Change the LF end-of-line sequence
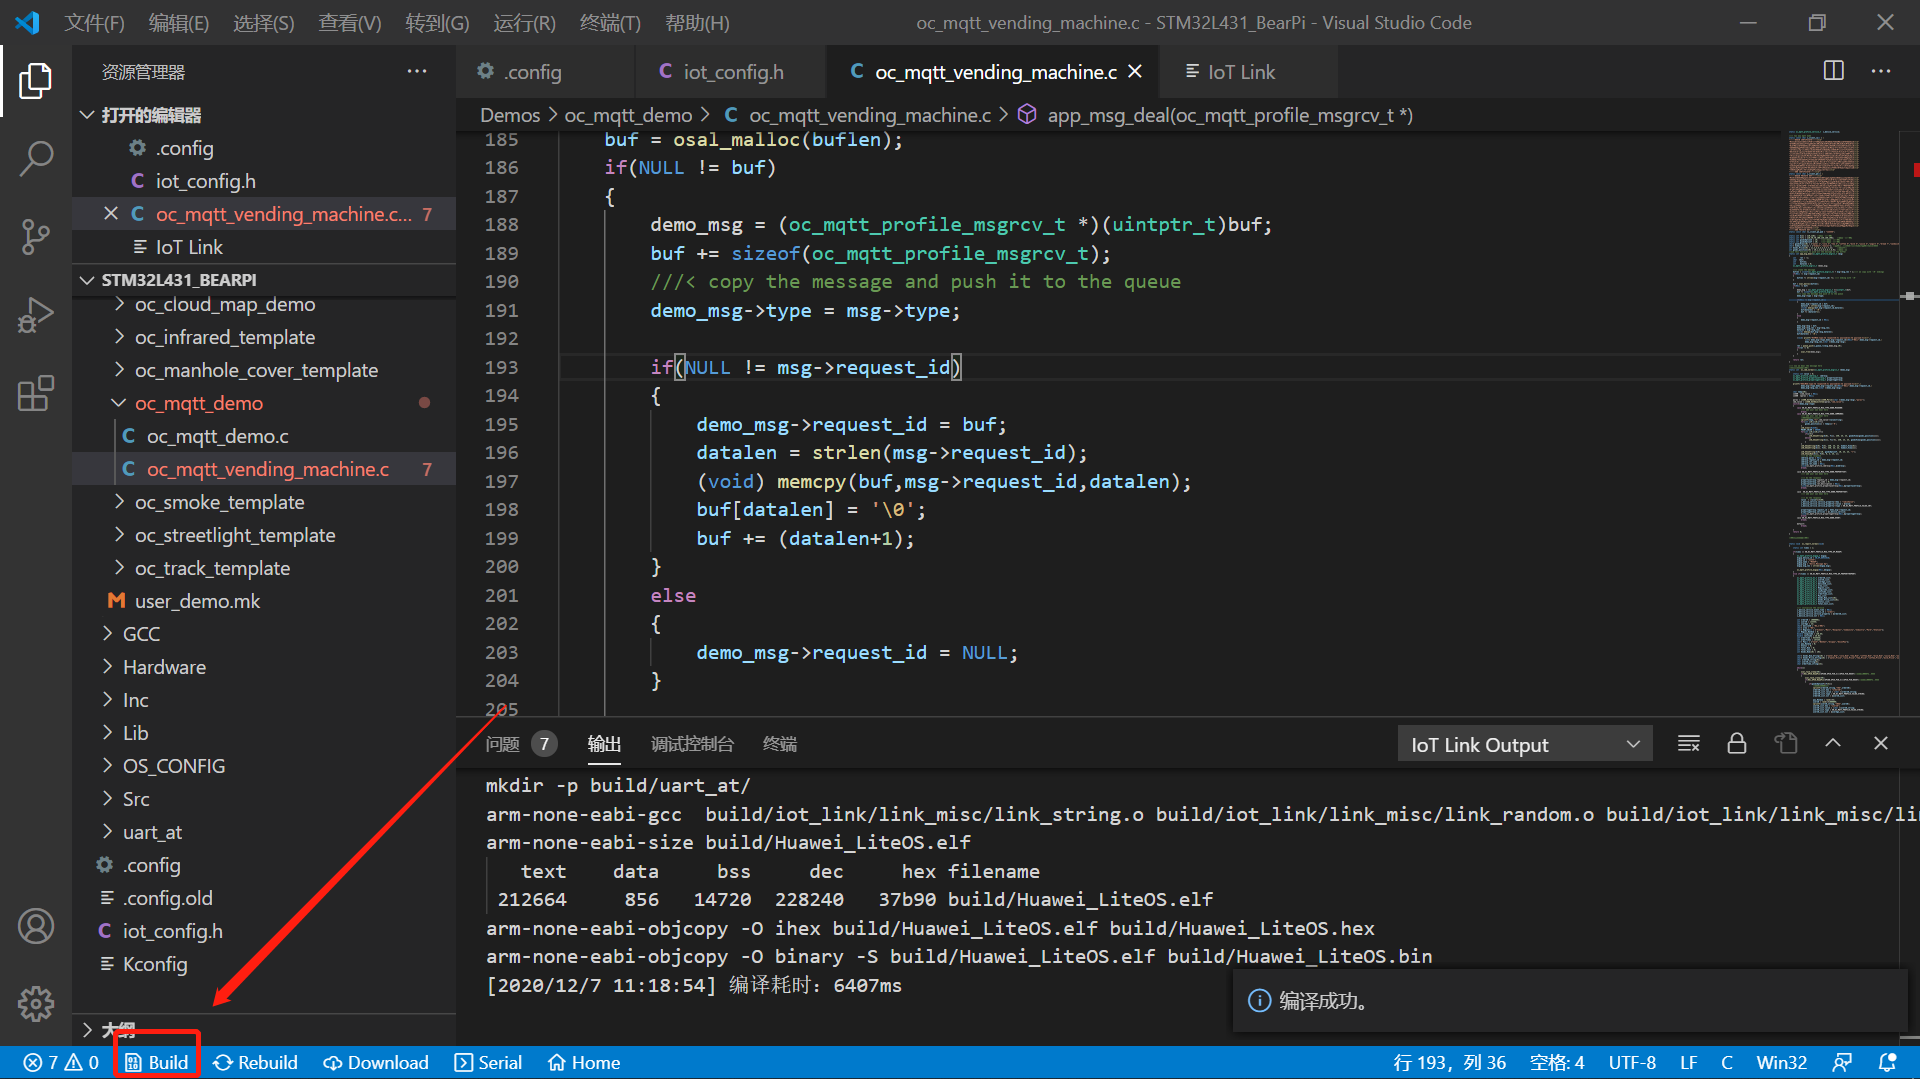Image resolution: width=1920 pixels, height=1079 pixels. coord(1689,1063)
